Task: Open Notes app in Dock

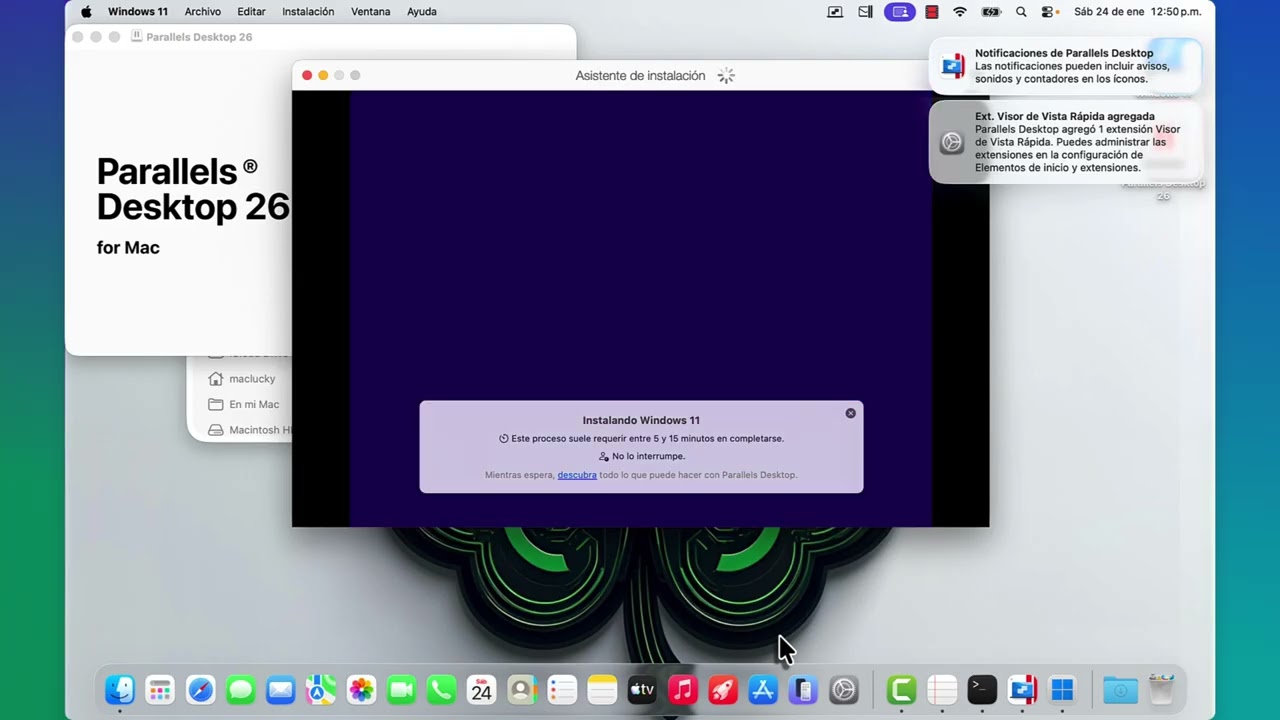Action: tap(602, 690)
